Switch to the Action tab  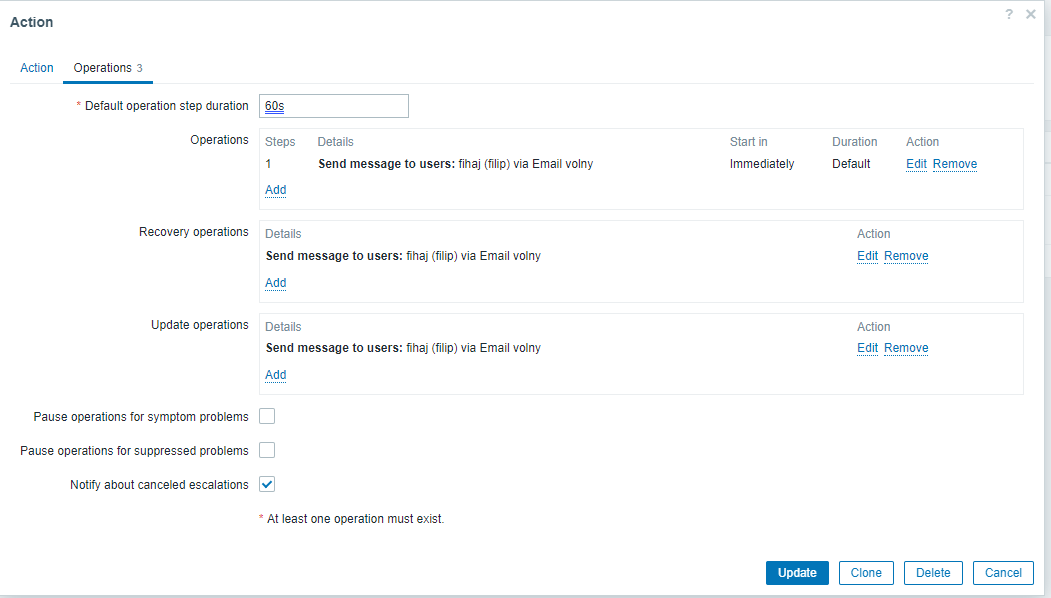37,68
